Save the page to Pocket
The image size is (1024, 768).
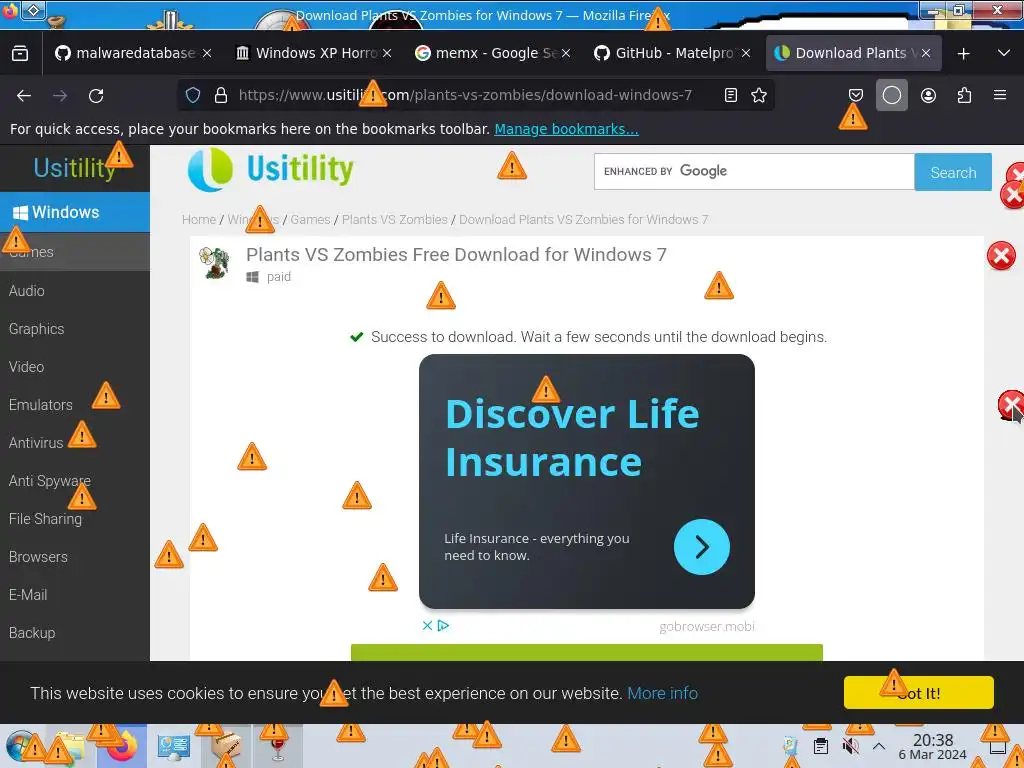click(856, 95)
